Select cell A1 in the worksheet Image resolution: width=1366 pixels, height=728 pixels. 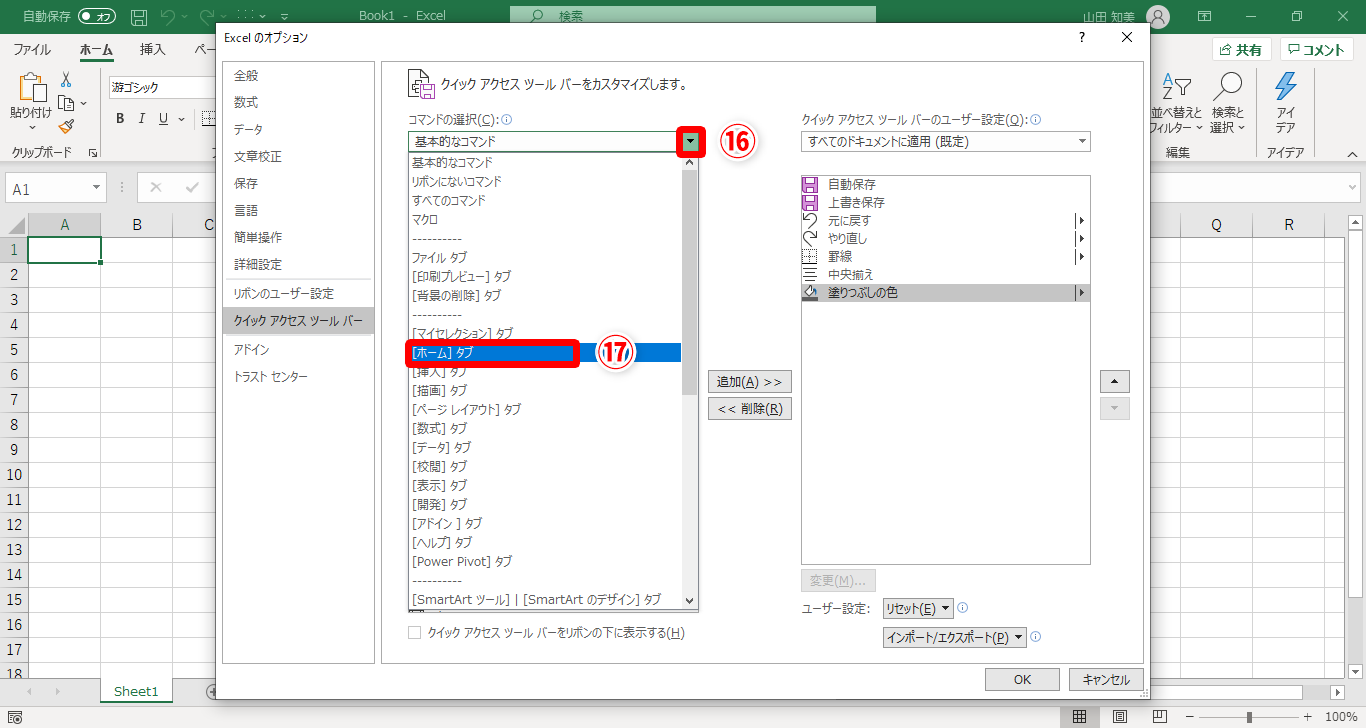[65, 250]
